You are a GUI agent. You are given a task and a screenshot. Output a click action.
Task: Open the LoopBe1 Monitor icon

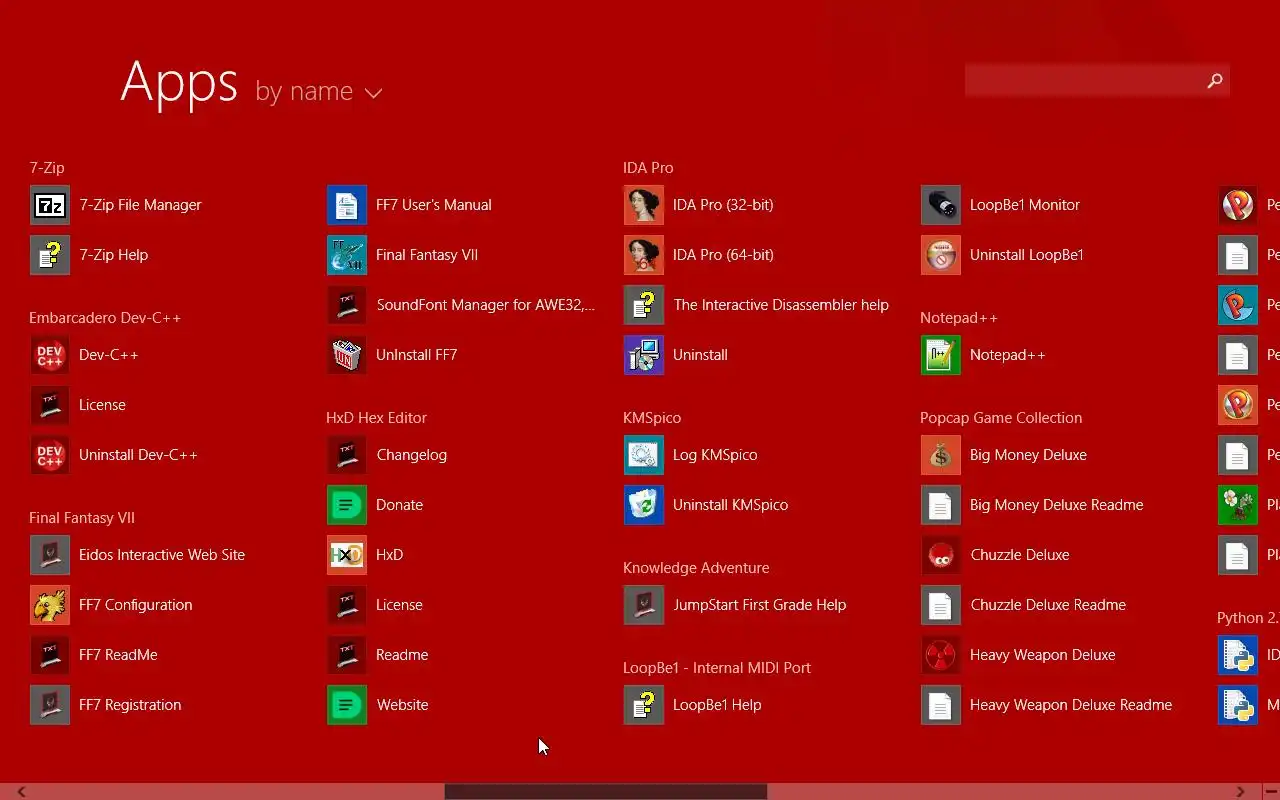941,205
